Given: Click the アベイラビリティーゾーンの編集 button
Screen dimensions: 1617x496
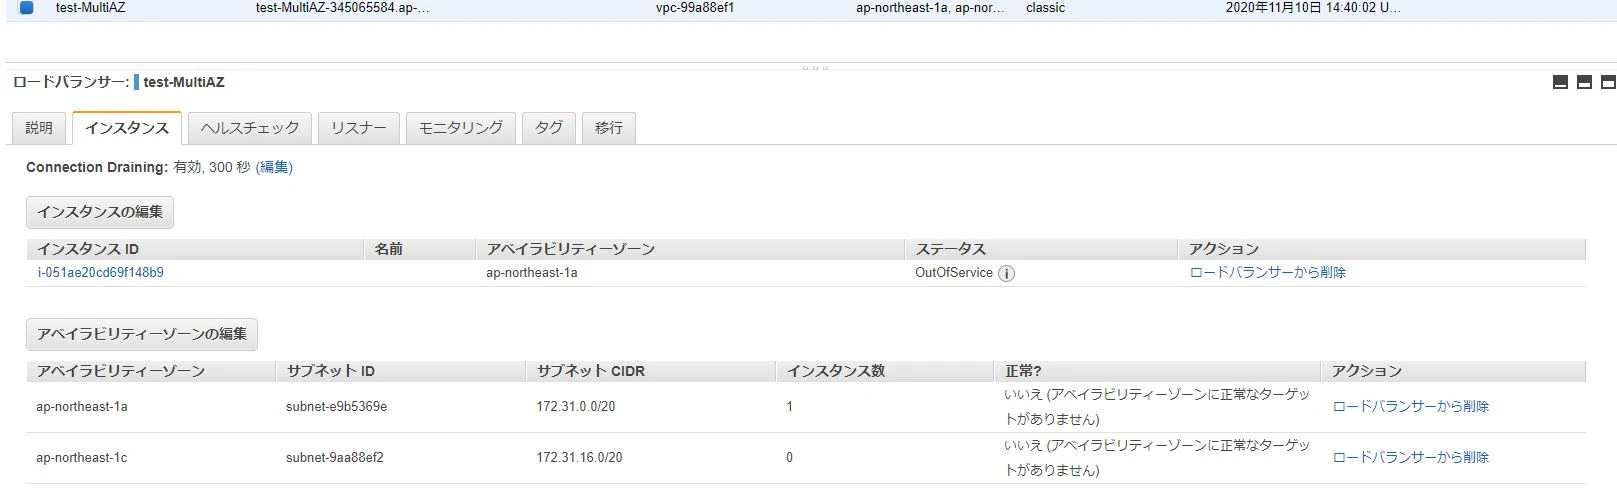Looking at the screenshot, I should point(142,334).
